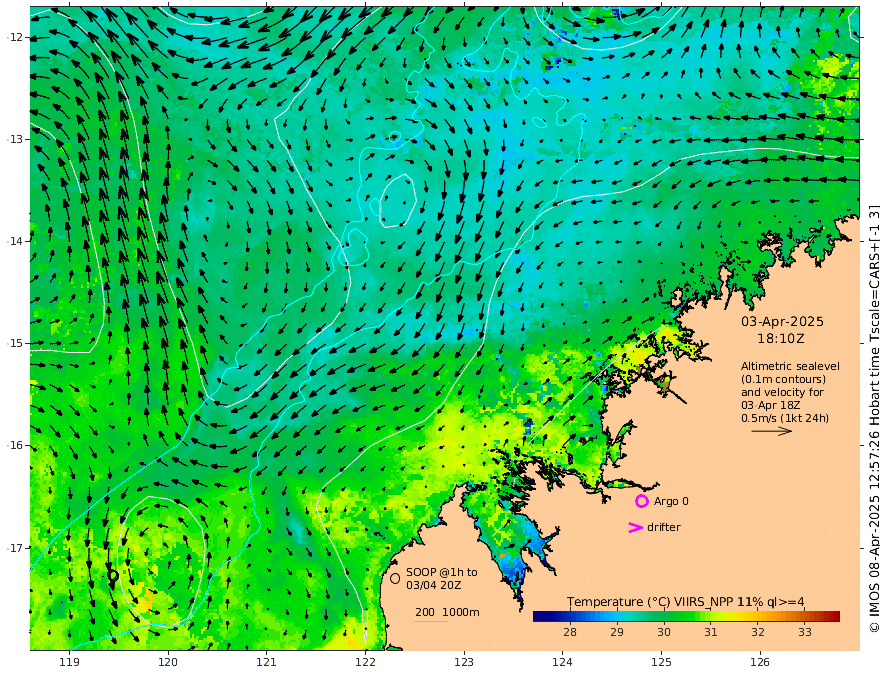Click the magenta Argo 0 circle marker
The width and height of the screenshot is (880, 680).
(641, 501)
